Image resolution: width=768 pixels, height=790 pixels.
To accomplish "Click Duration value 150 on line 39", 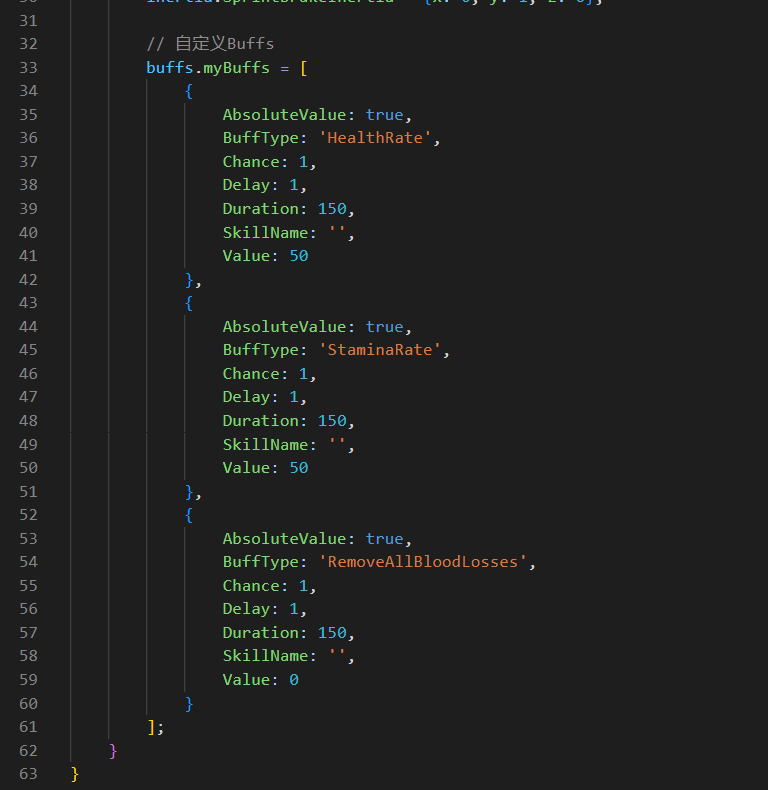I will [x=332, y=209].
